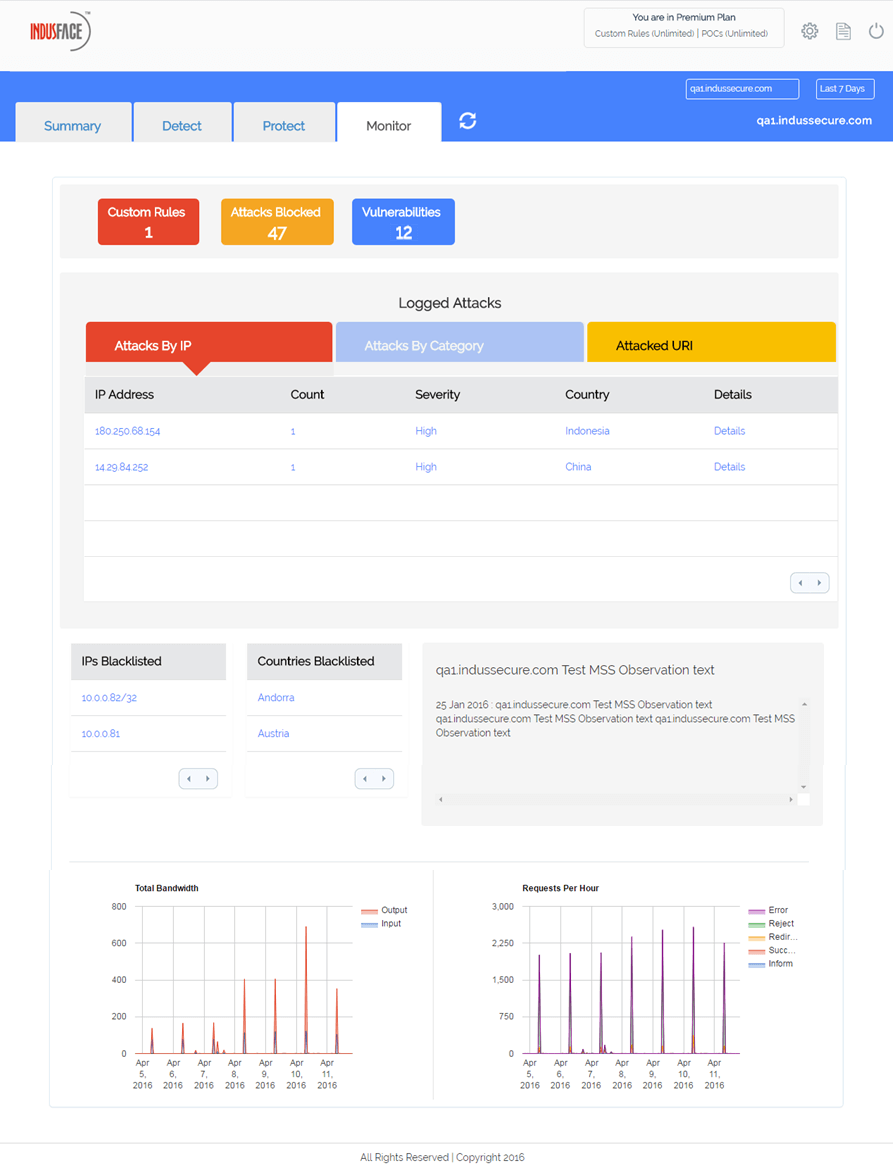
Task: Click the Indusface logo
Action: click(x=60, y=31)
